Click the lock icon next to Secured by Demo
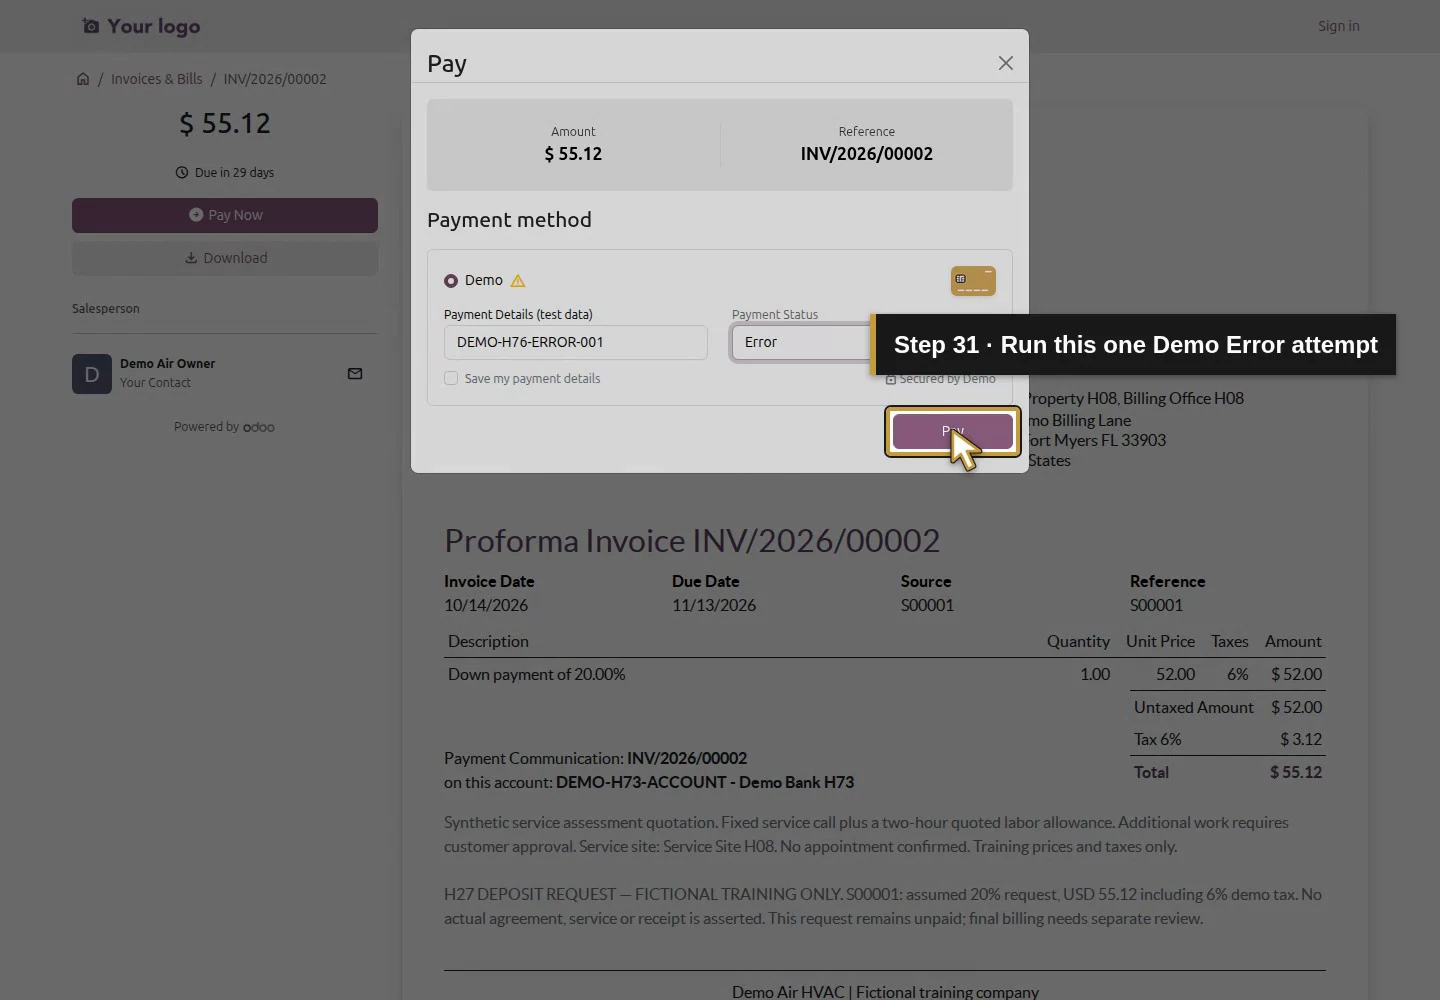This screenshot has width=1440, height=1000. click(x=890, y=379)
